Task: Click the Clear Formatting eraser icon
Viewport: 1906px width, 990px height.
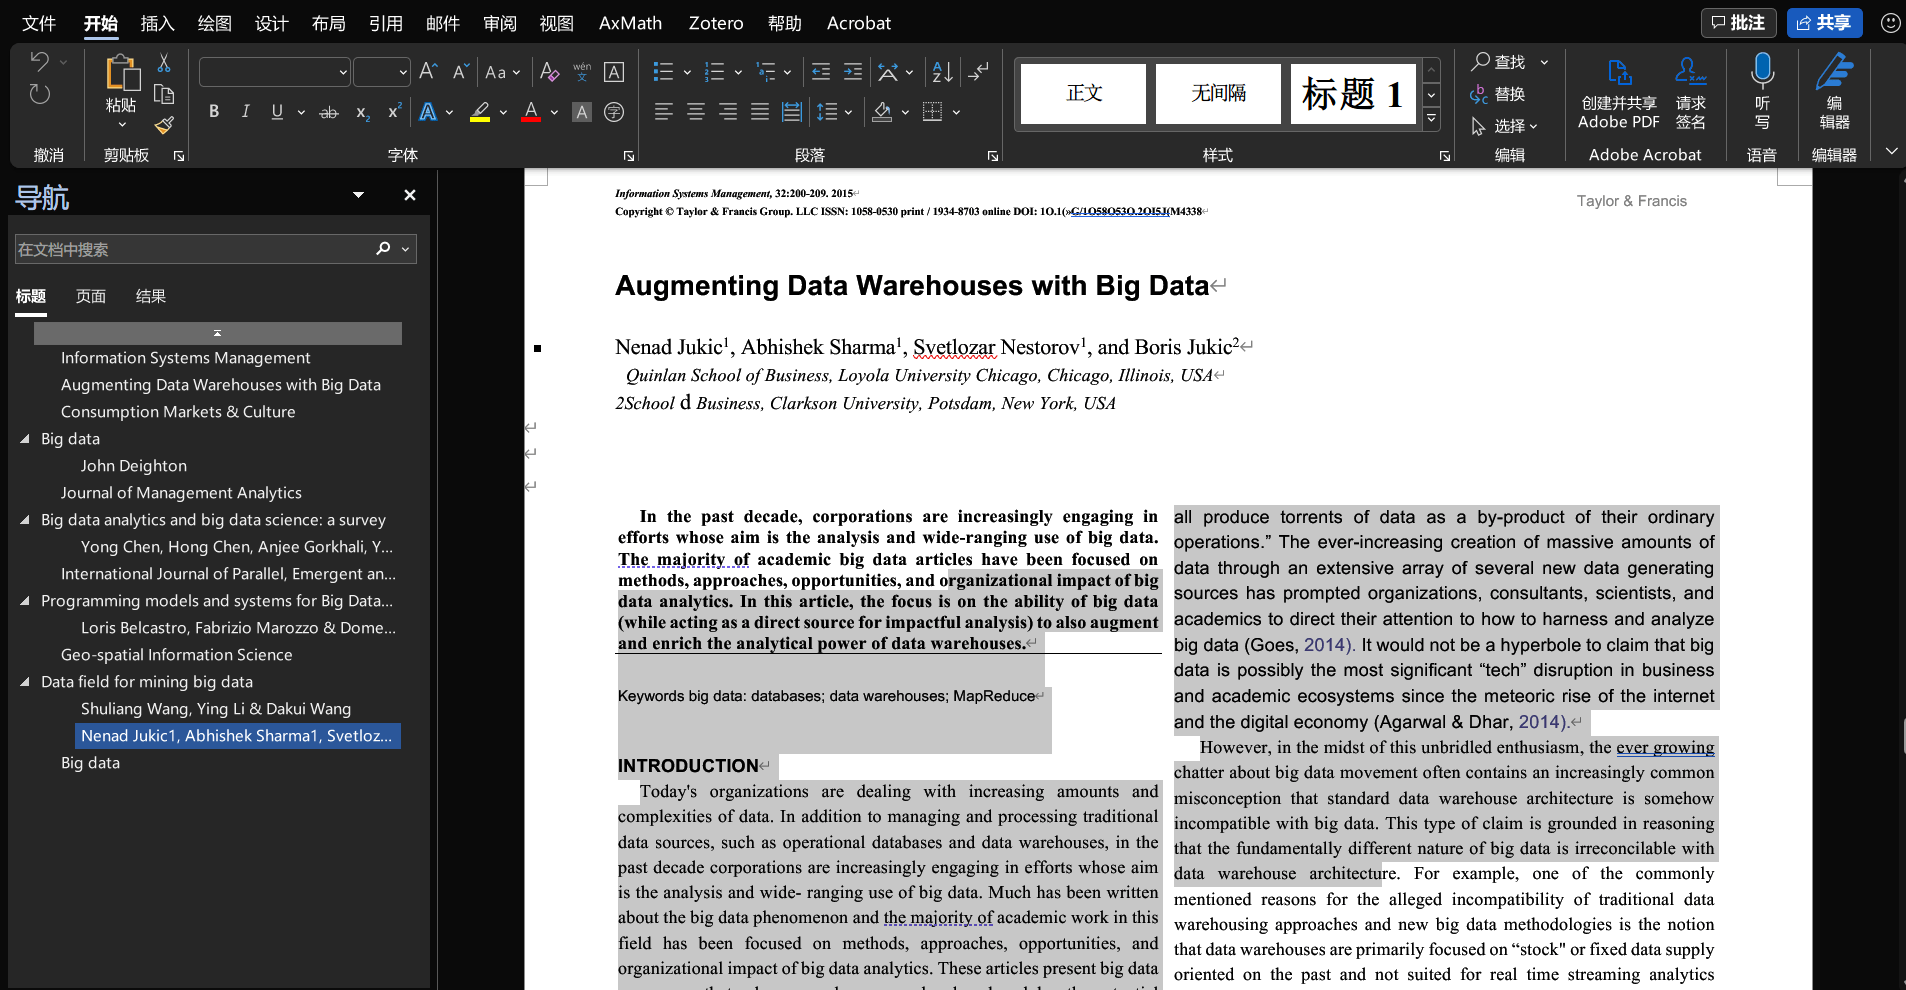Action: [549, 72]
